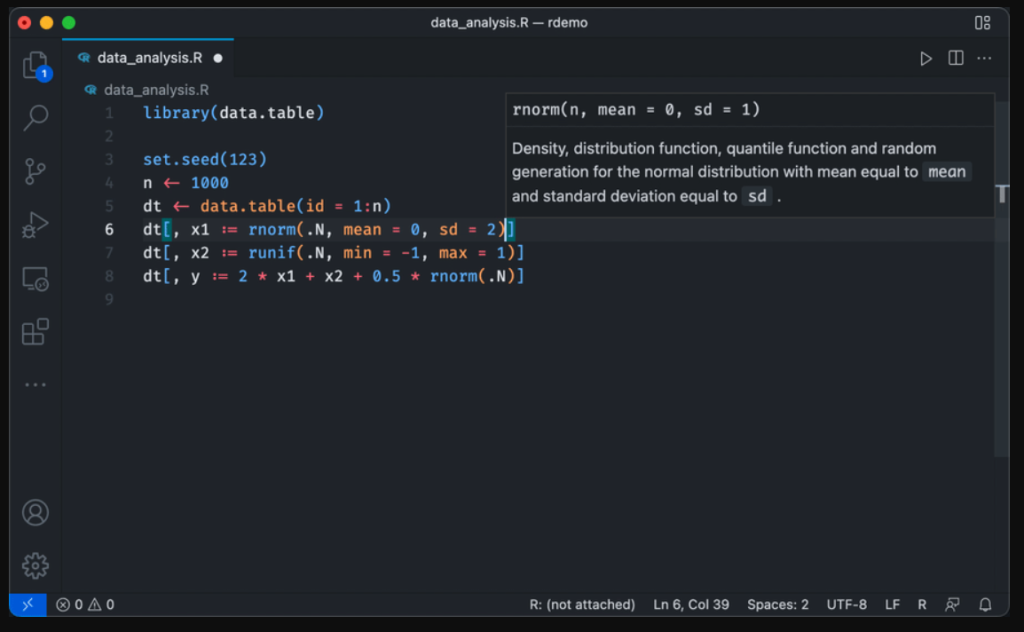The height and width of the screenshot is (632, 1024).
Task: Click R: (not attached) status item
Action: [x=582, y=605]
